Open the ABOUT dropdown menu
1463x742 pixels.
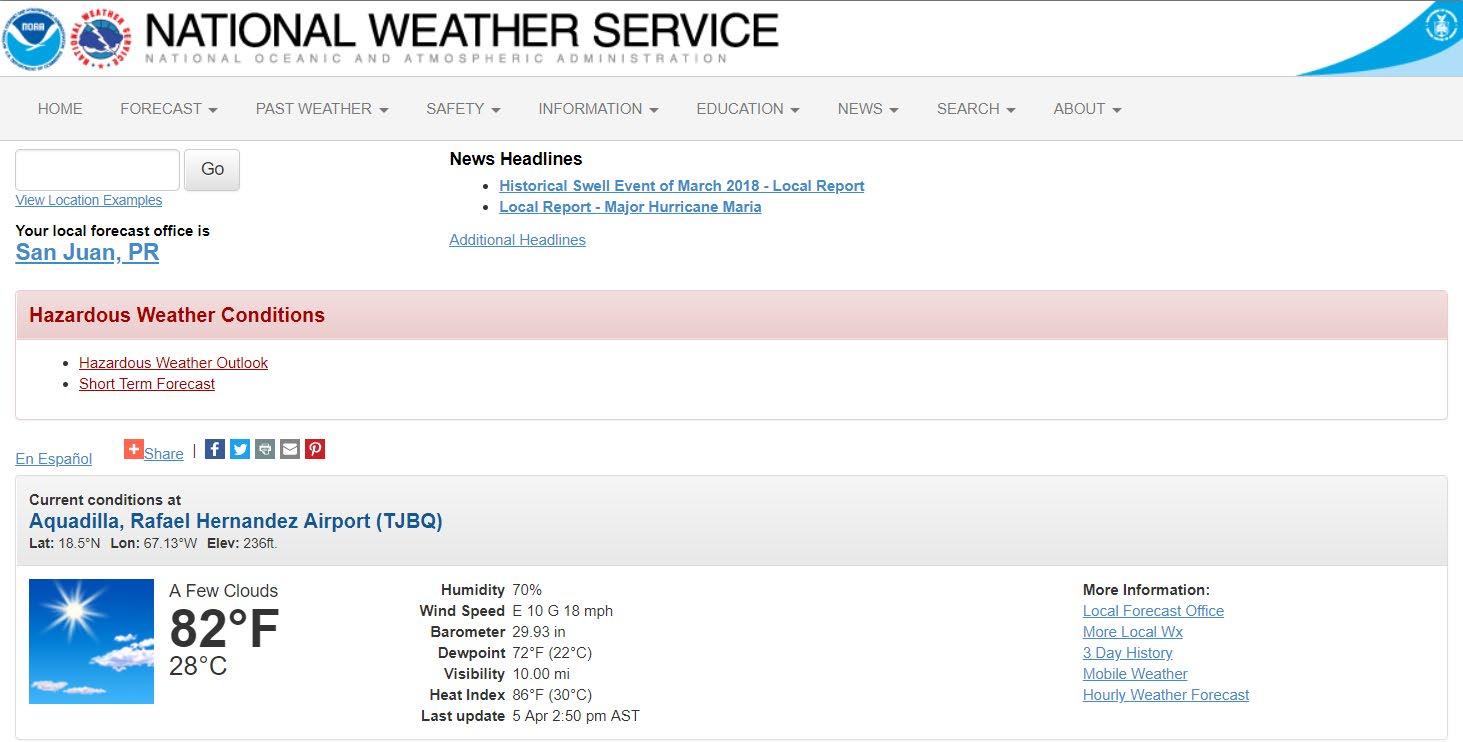tap(1087, 109)
